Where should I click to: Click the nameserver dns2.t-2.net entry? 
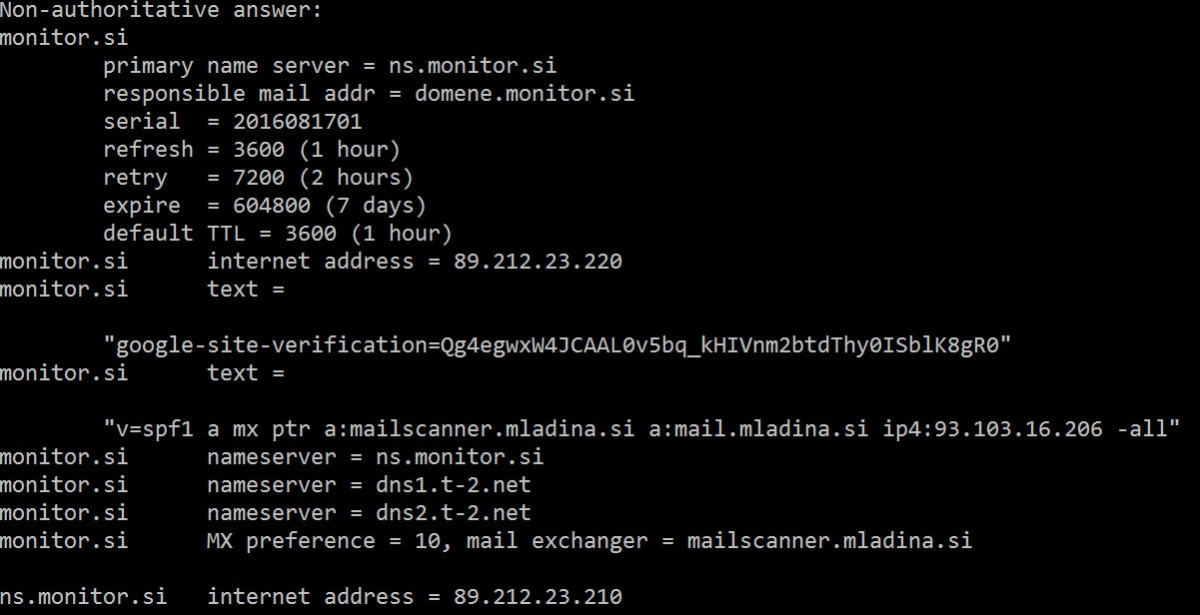click(x=369, y=513)
